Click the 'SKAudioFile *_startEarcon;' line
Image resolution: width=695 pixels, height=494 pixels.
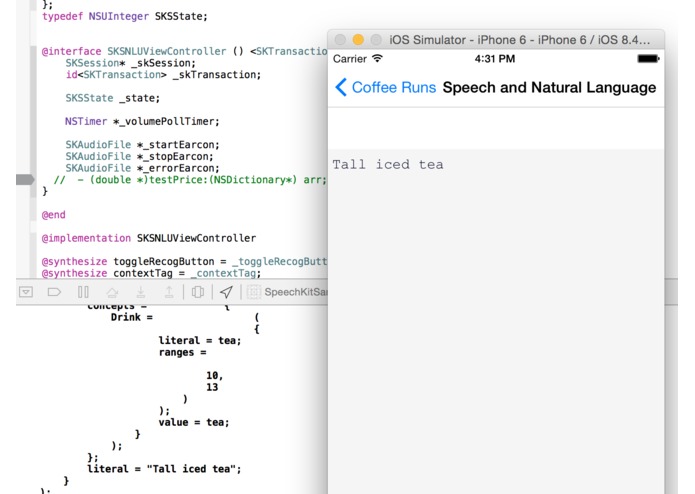point(142,144)
